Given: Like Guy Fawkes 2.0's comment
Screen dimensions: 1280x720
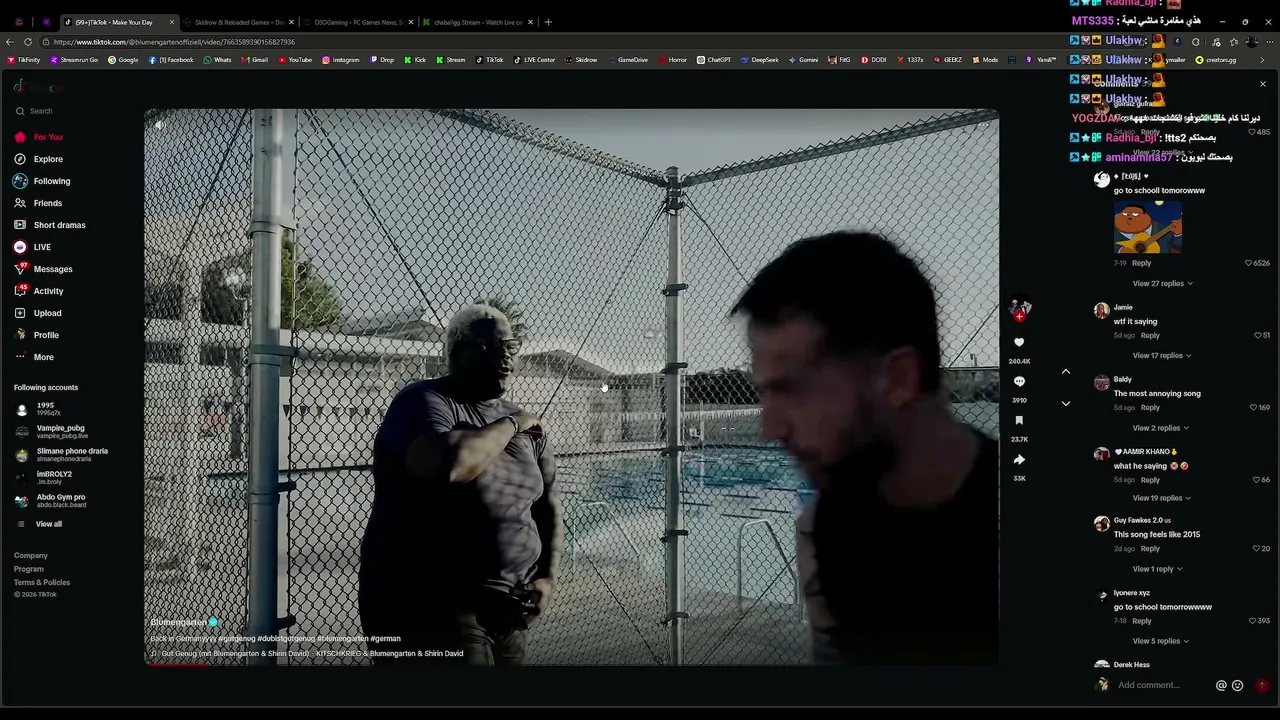Looking at the screenshot, I should (x=1257, y=549).
